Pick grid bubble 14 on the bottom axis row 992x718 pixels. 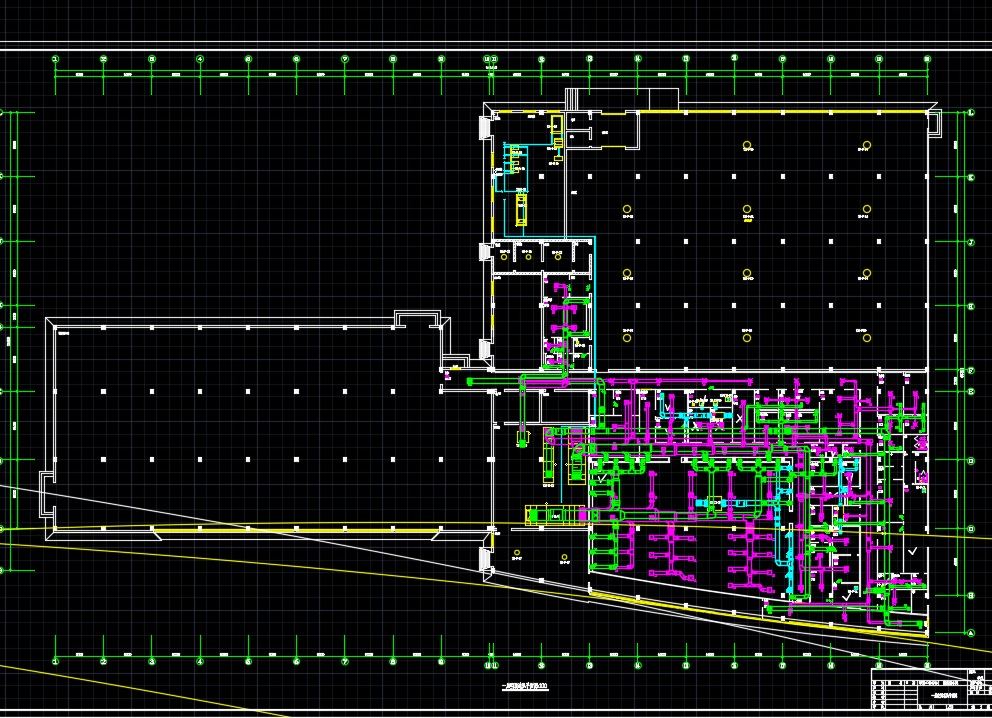pyautogui.click(x=638, y=665)
